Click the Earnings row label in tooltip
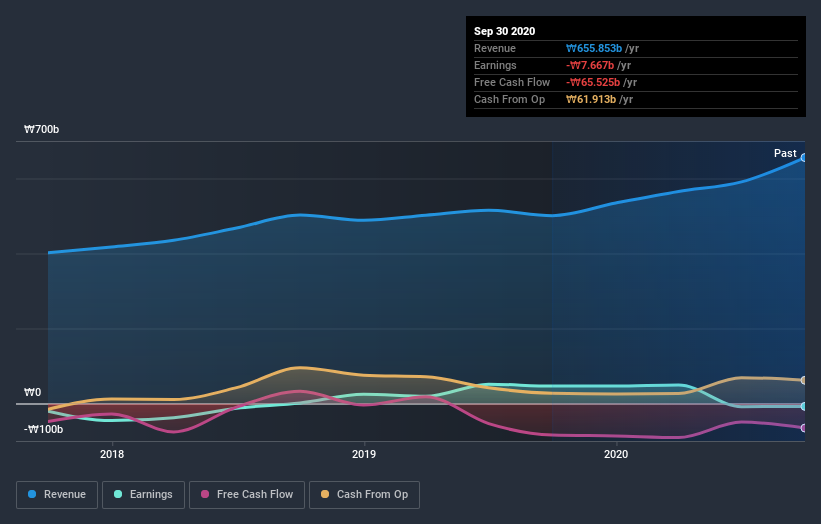 point(495,65)
